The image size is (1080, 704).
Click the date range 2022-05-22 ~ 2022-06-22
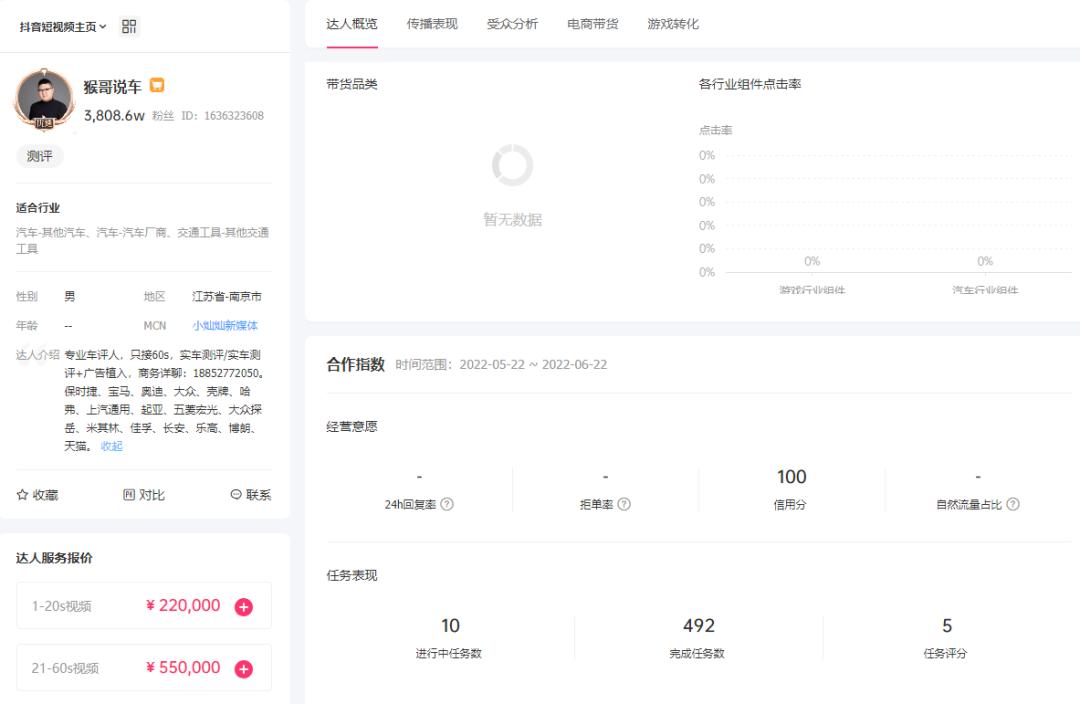(533, 364)
